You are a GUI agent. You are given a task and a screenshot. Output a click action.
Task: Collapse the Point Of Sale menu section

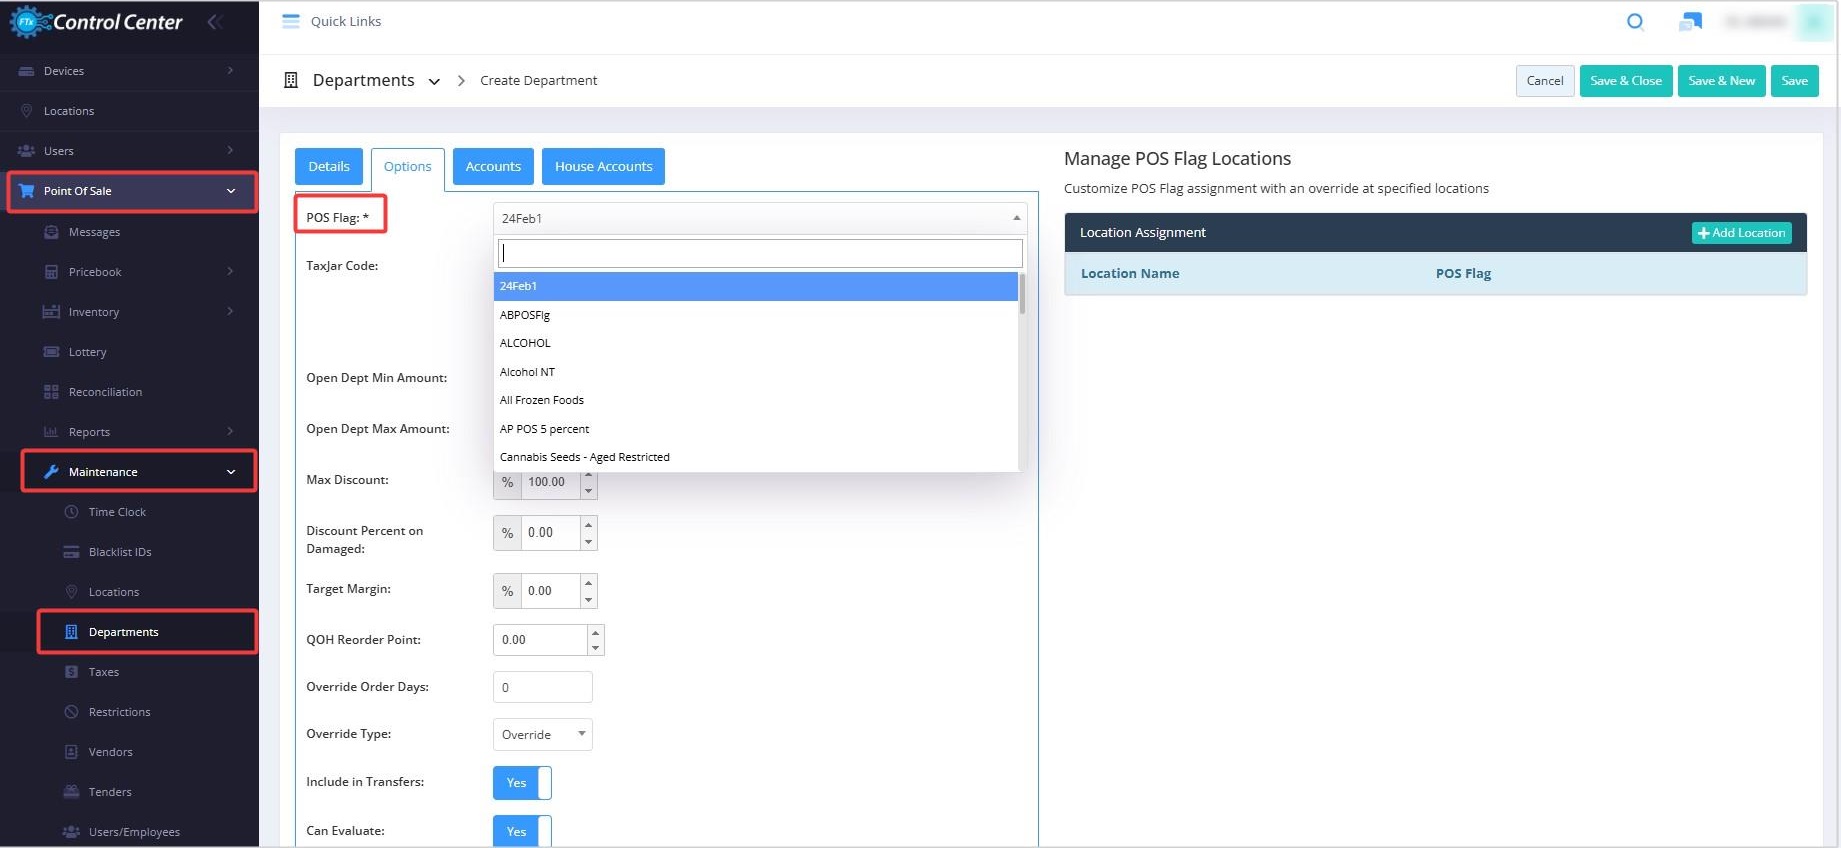click(231, 191)
